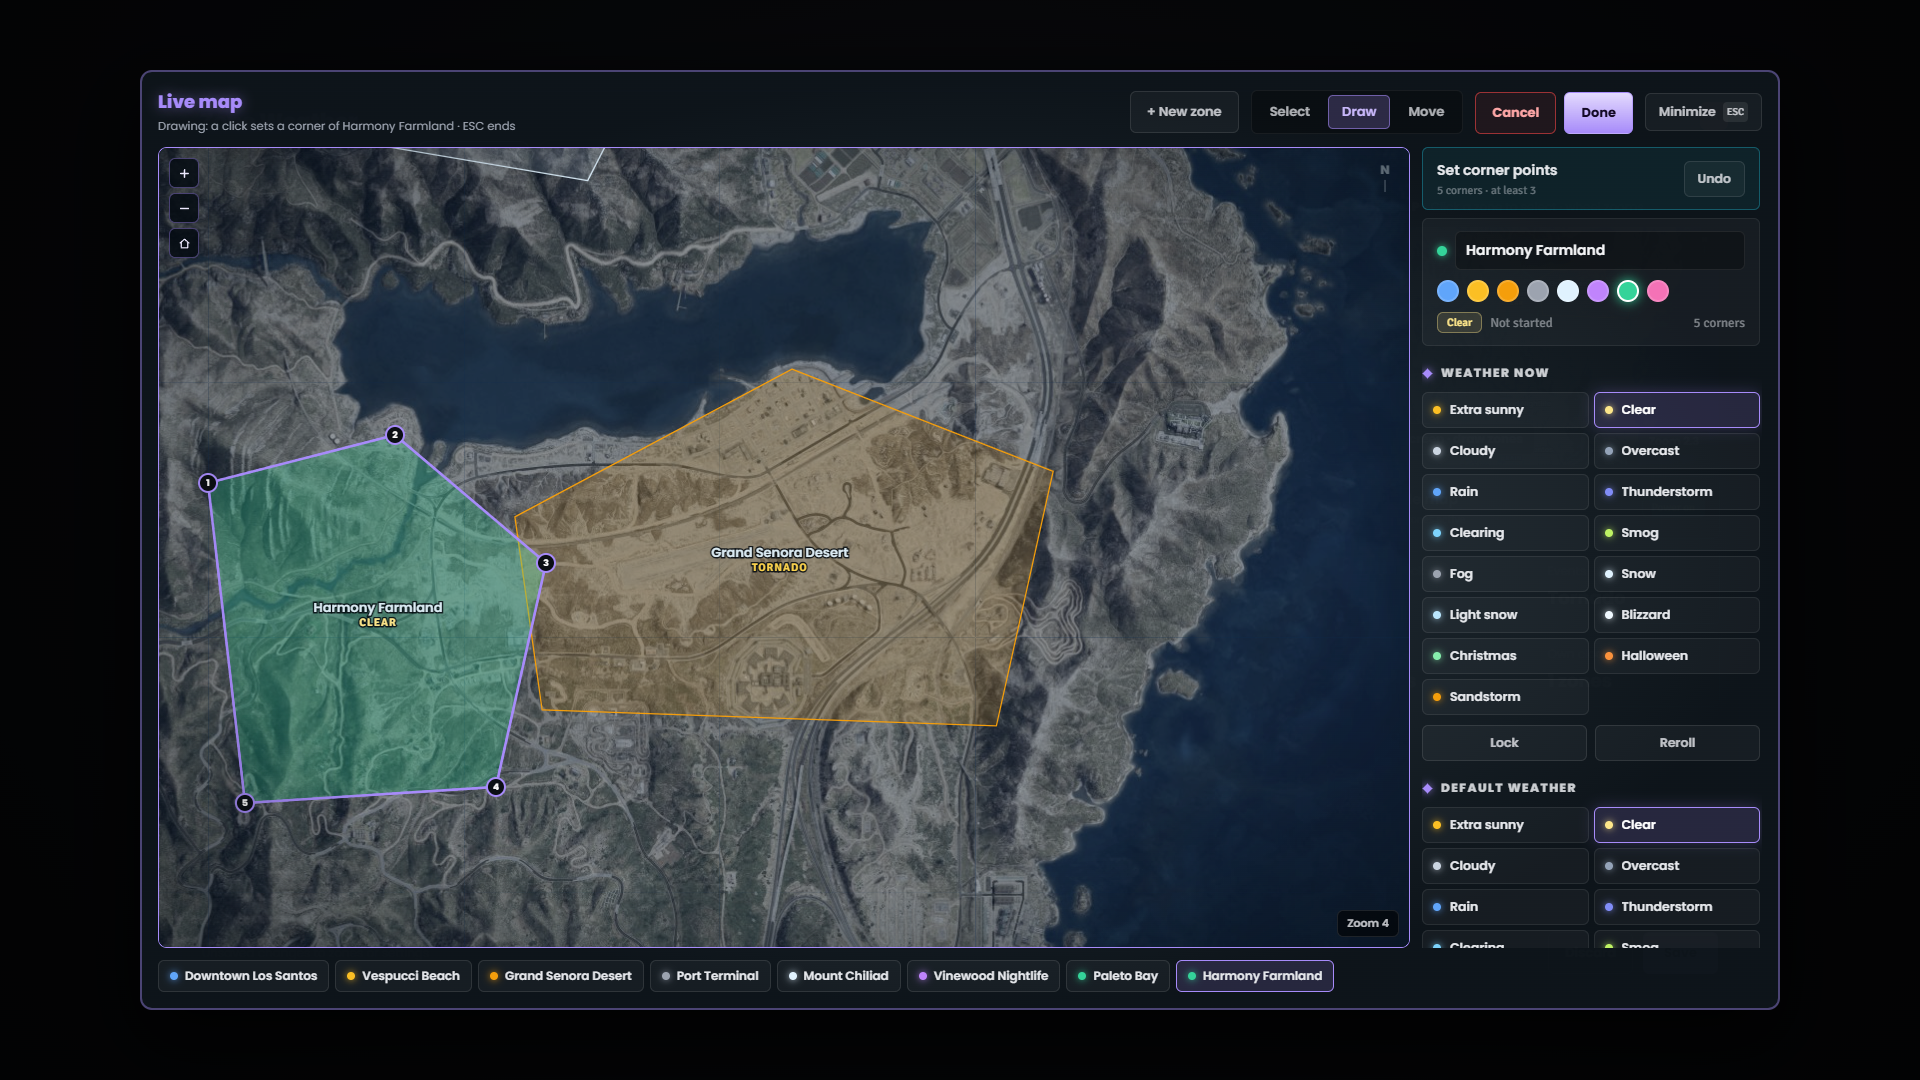Image resolution: width=1920 pixels, height=1080 pixels.
Task: Undo the last corner point
Action: pyautogui.click(x=1714, y=179)
